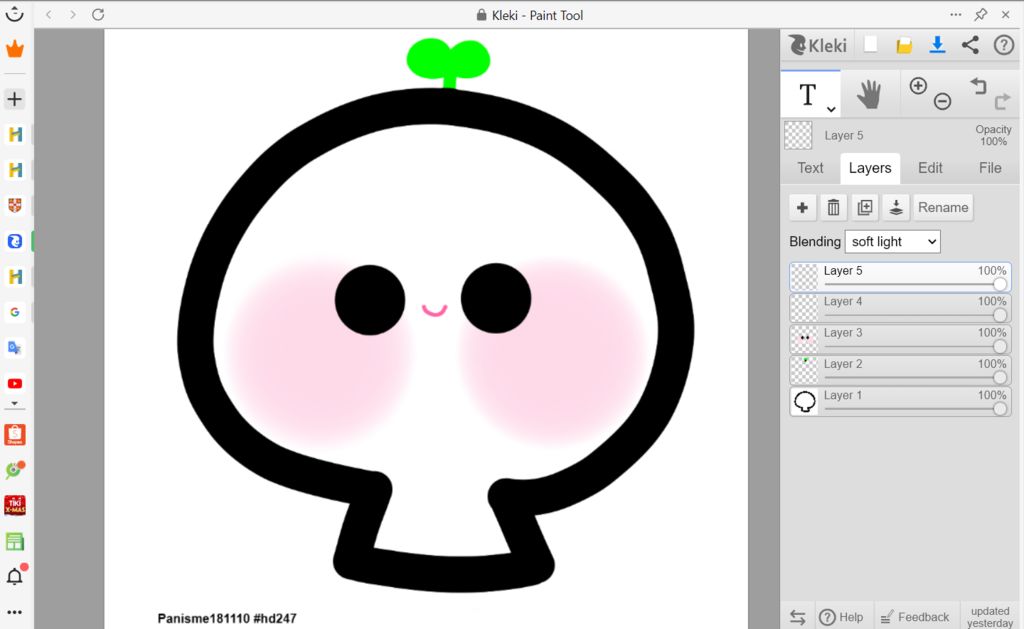Screen dimensions: 1024x629
Task: Open Google from the sidebar
Action: (x=14, y=312)
